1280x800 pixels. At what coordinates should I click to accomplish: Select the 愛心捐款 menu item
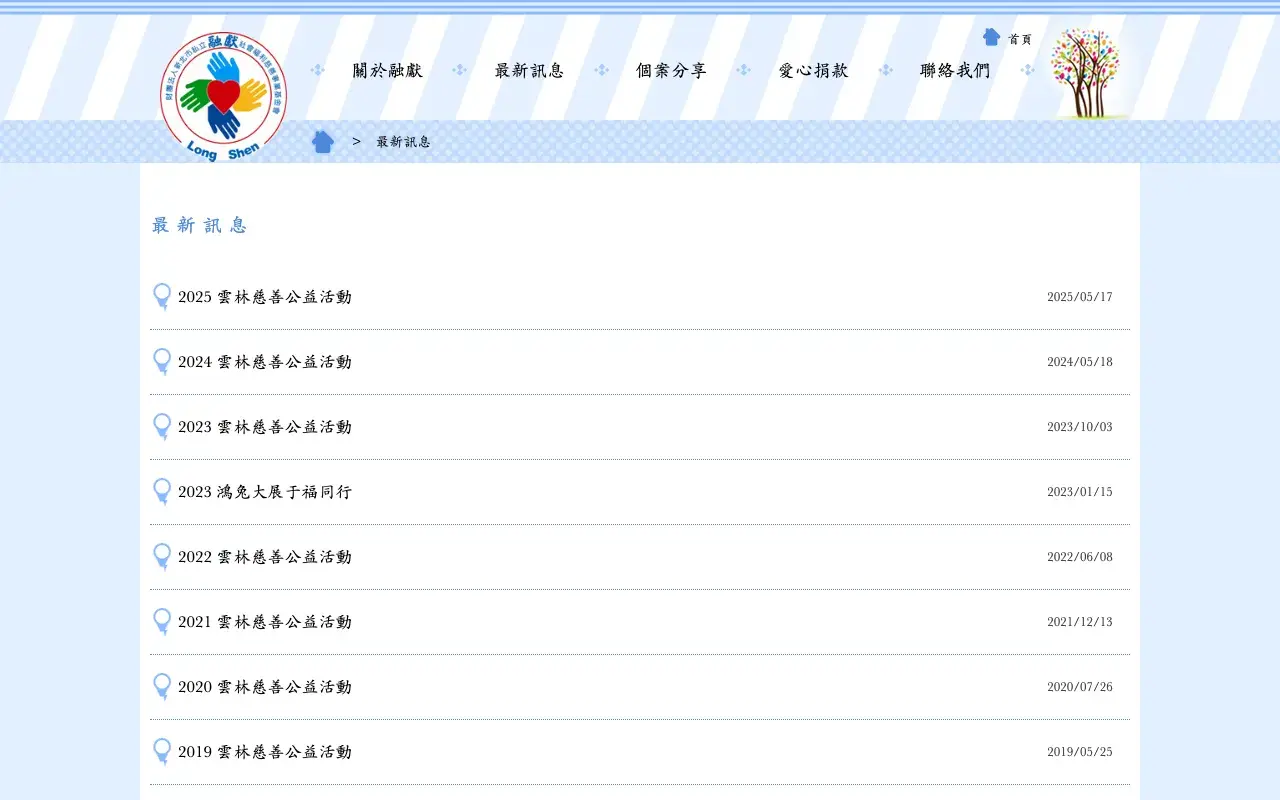(814, 70)
